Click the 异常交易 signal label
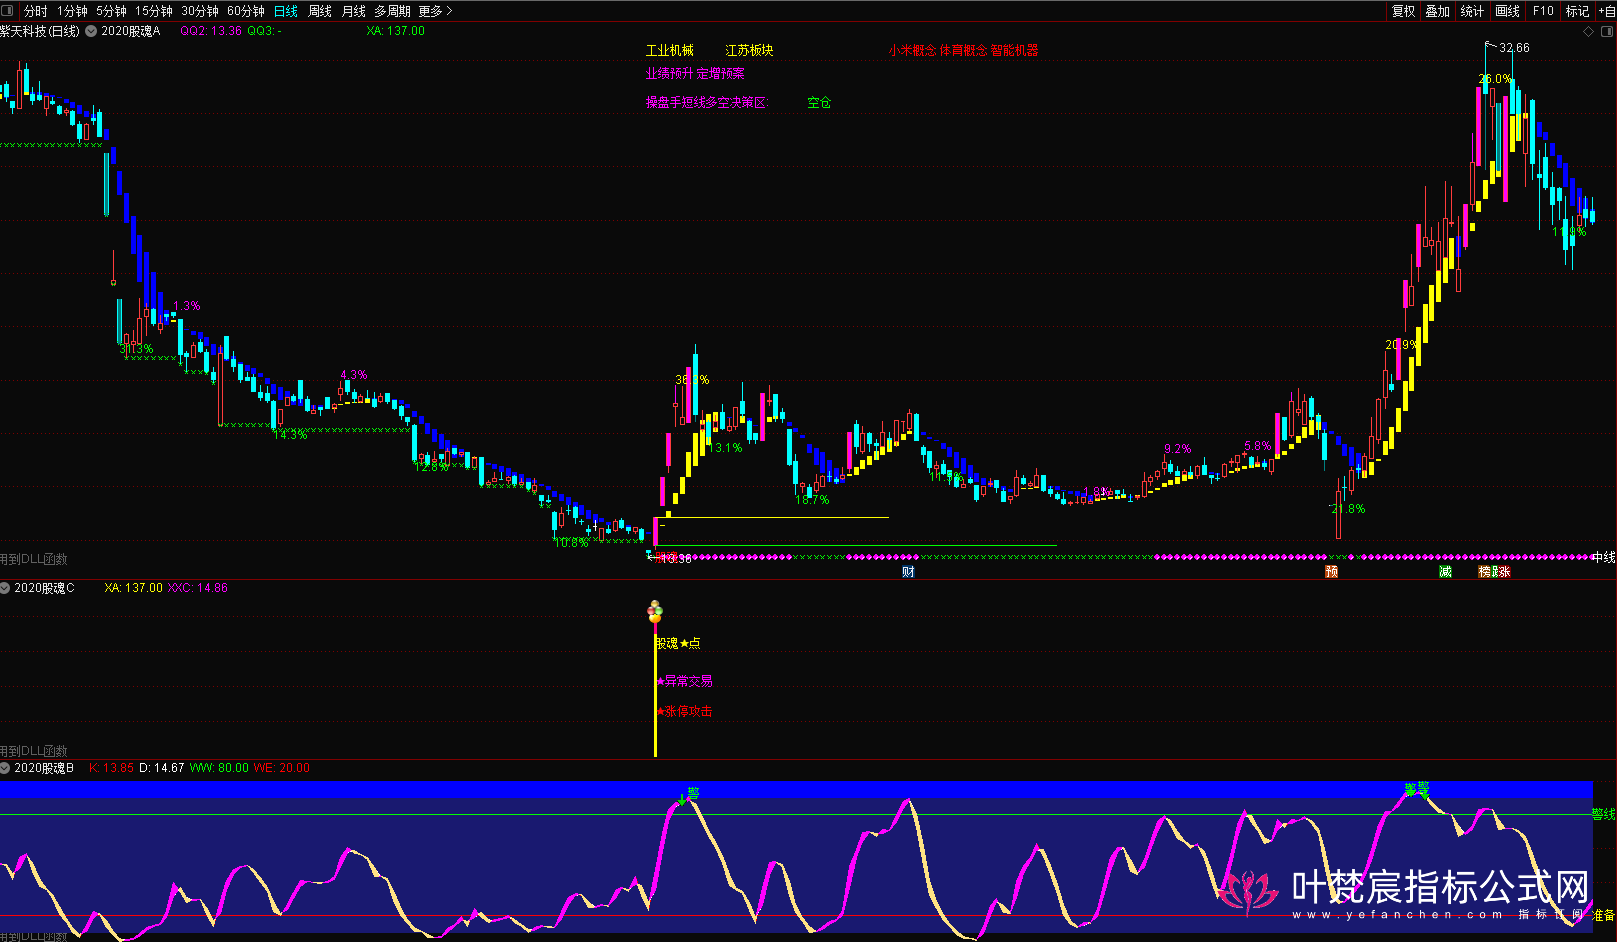This screenshot has height=942, width=1617. [685, 682]
